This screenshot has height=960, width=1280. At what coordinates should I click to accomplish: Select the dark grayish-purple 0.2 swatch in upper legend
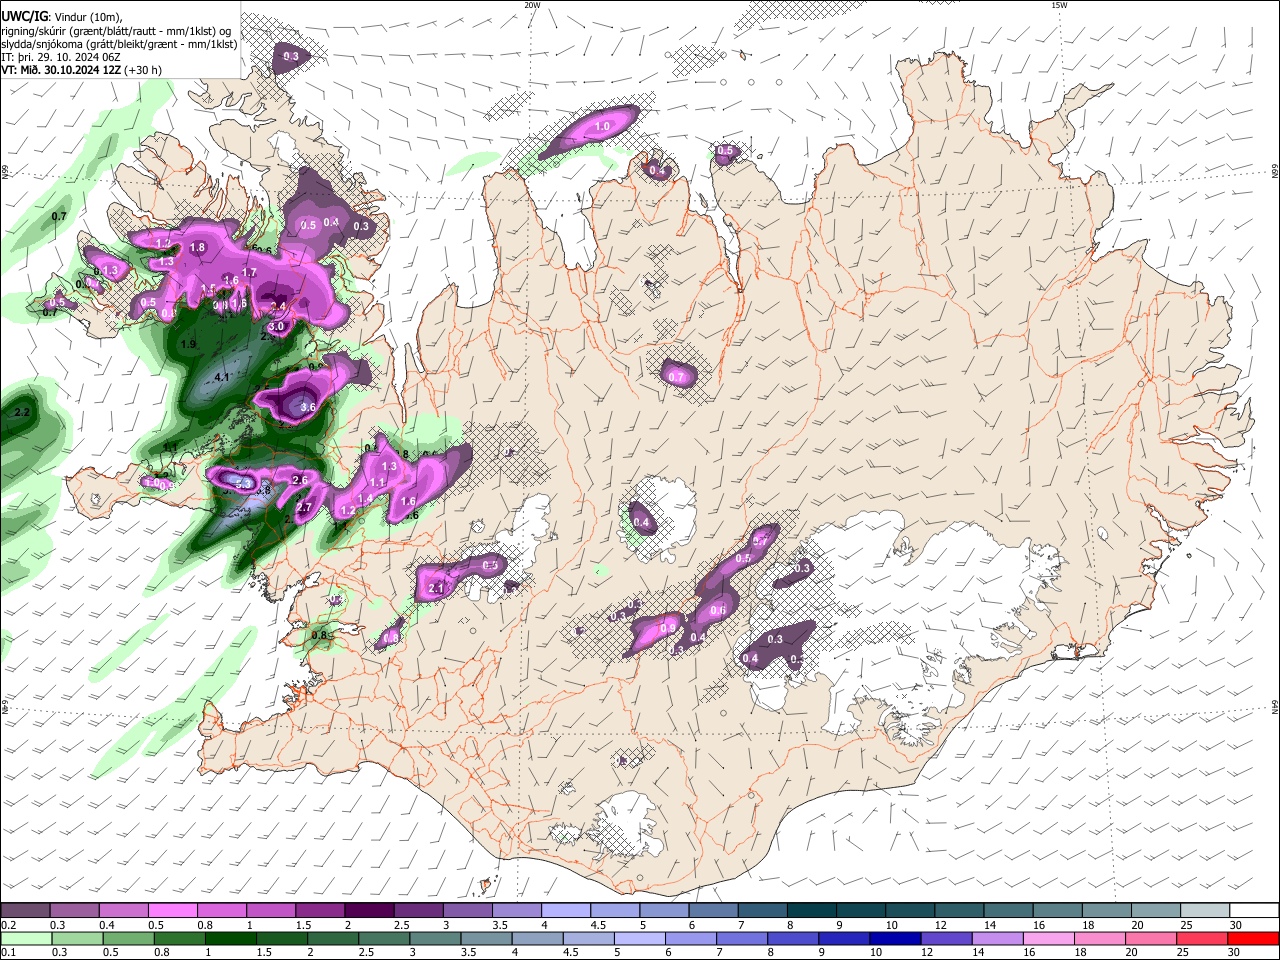[25, 911]
